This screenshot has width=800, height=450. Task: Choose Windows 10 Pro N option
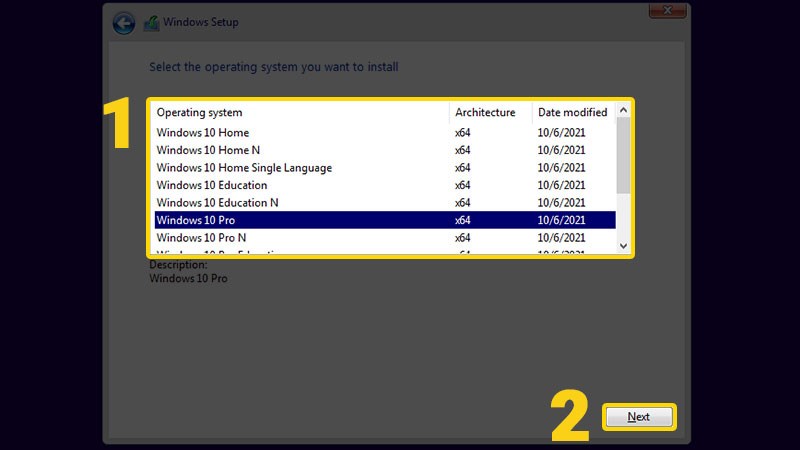(x=385, y=238)
